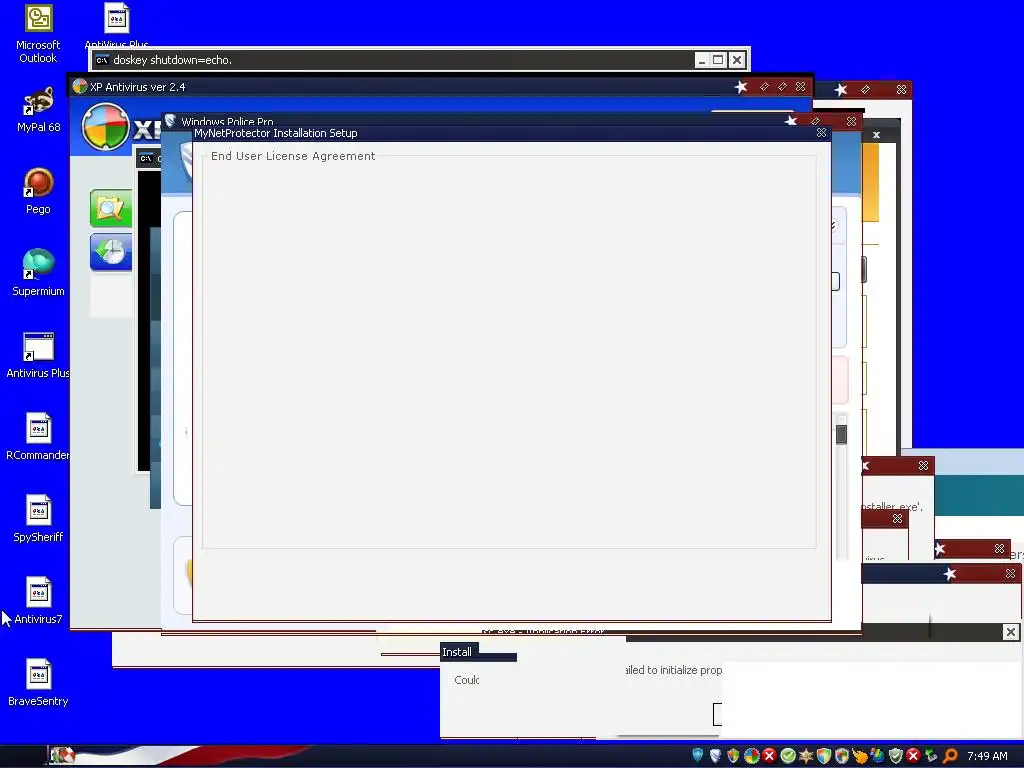Image resolution: width=1024 pixels, height=768 pixels.
Task: Open the green circle checkmark tray icon
Action: [x=788, y=756]
